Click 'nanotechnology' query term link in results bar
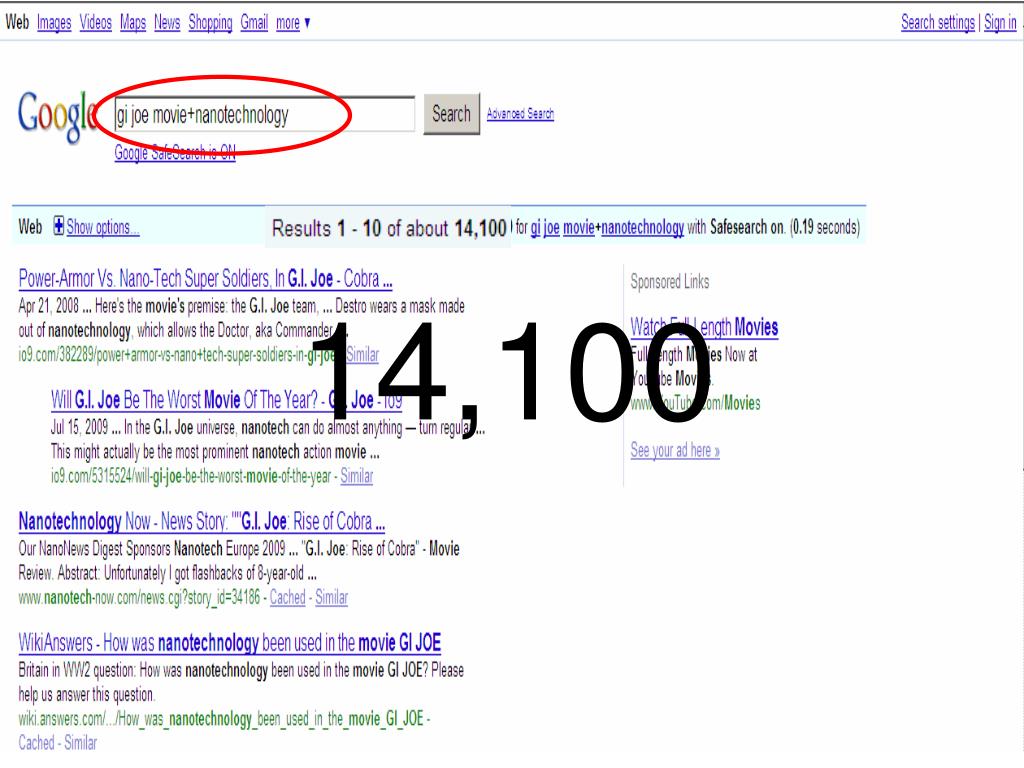Viewport: 1024px width, 768px height. (642, 227)
